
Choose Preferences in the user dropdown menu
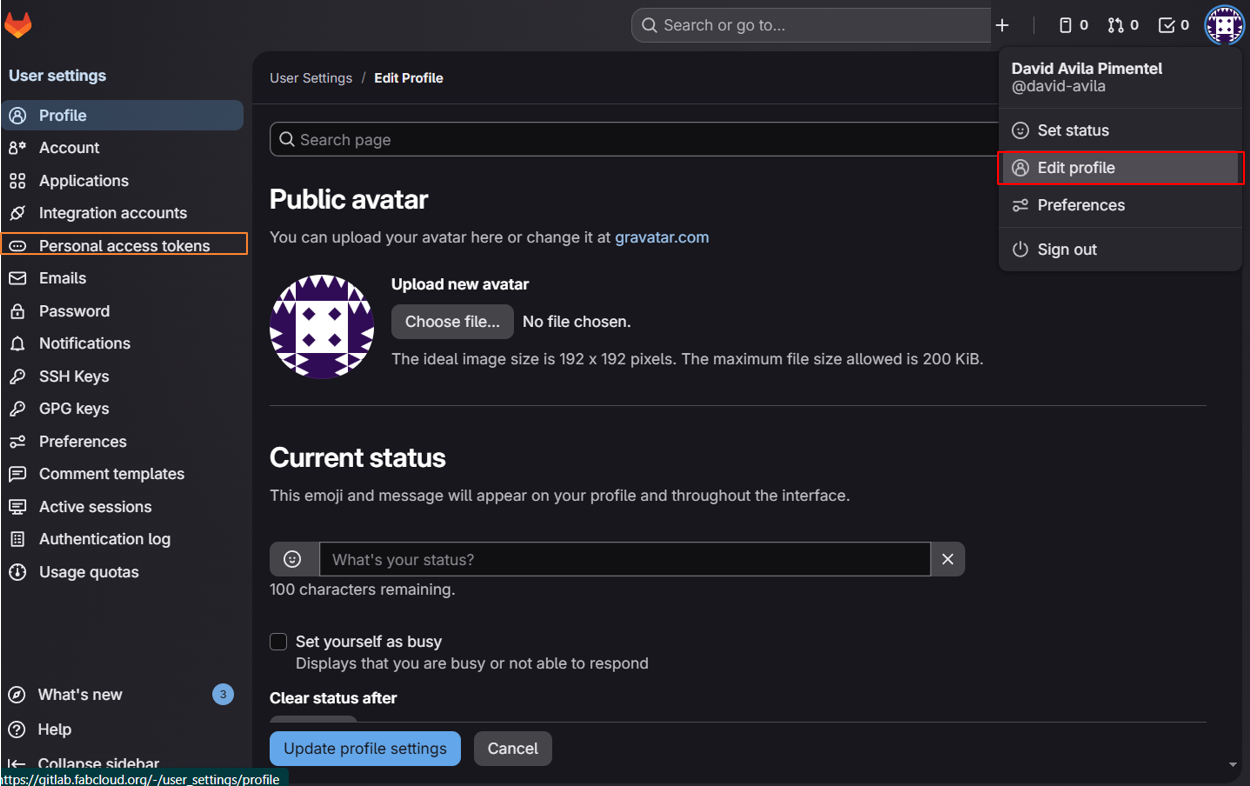tap(1080, 205)
